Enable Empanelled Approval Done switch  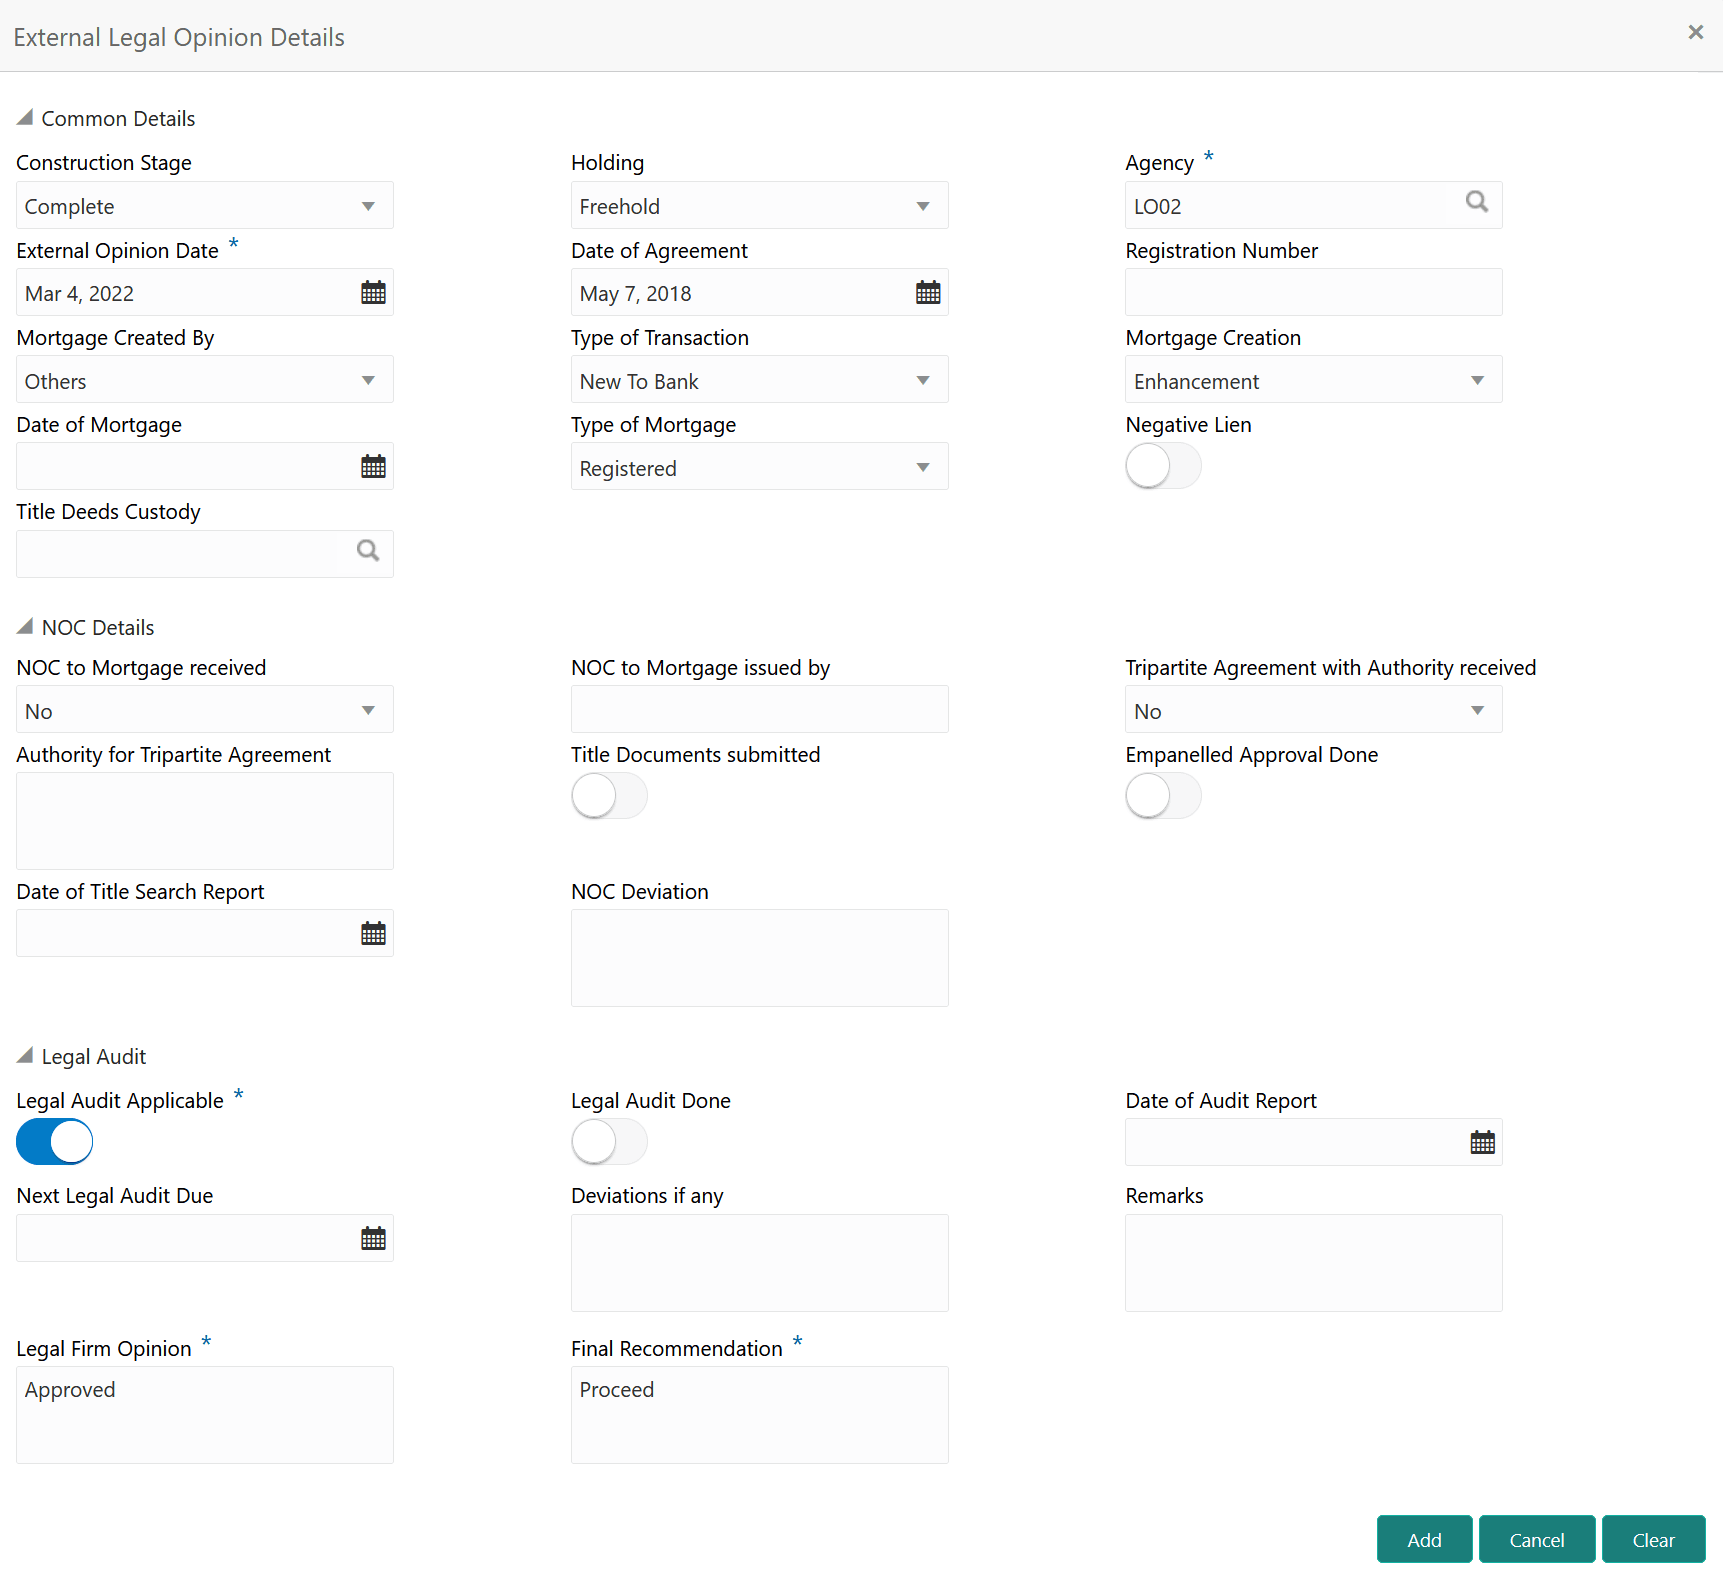[1163, 797]
